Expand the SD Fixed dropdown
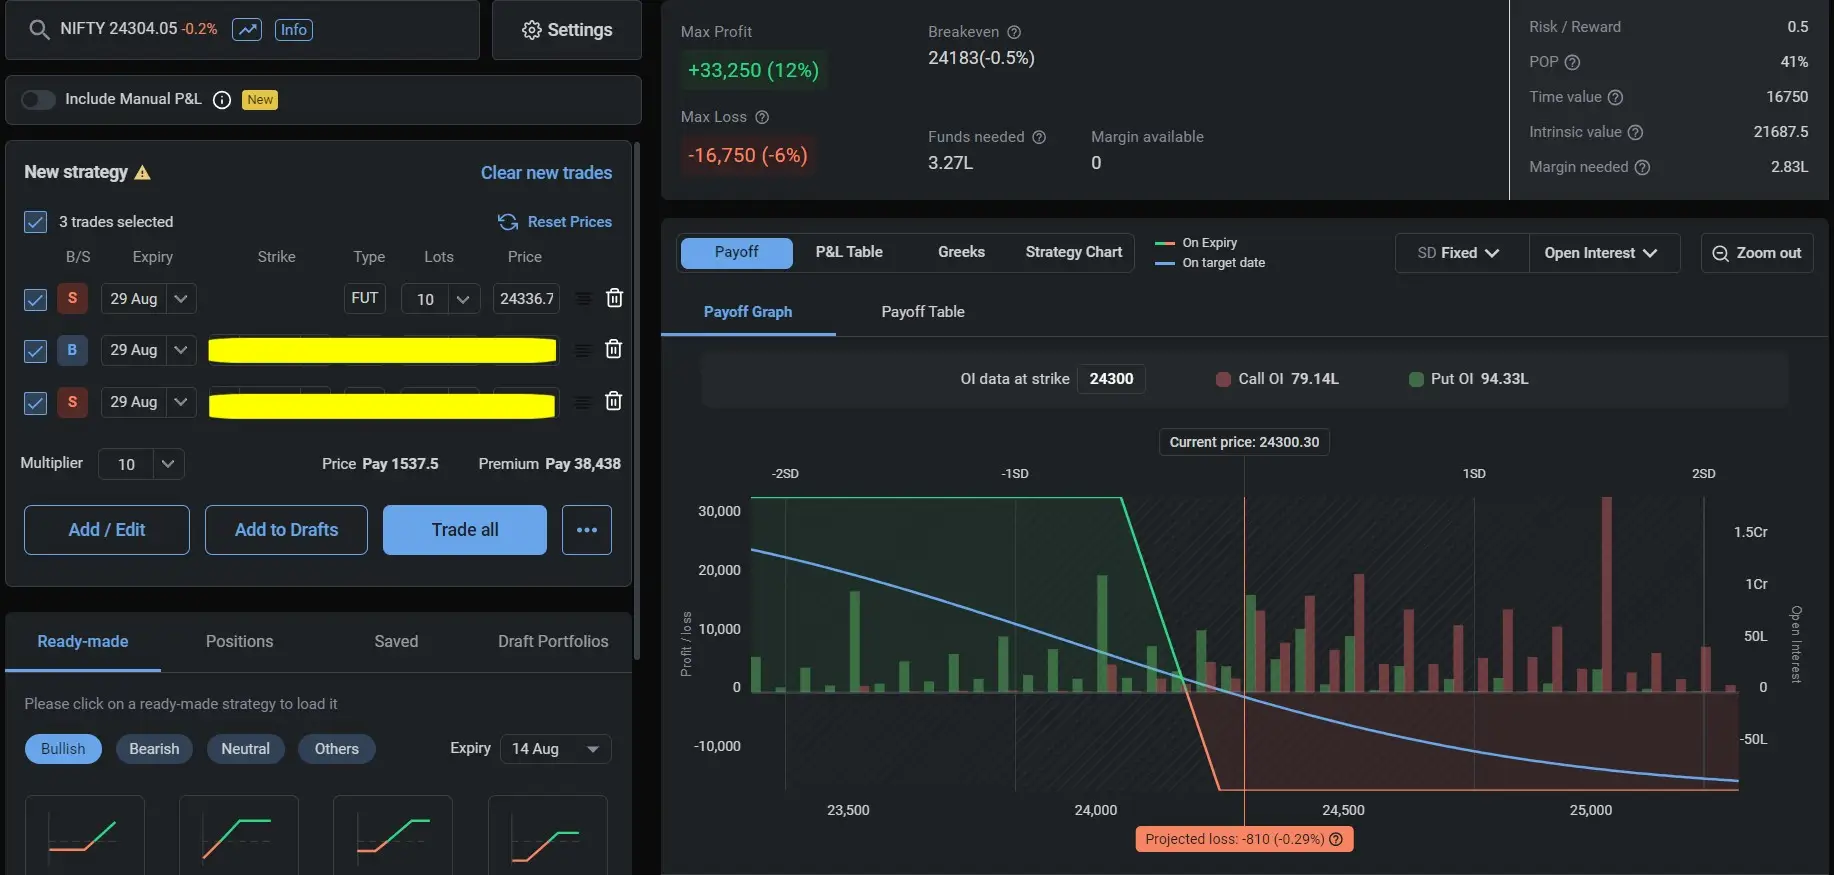Screen dimensions: 1834x875 [x=1459, y=253]
